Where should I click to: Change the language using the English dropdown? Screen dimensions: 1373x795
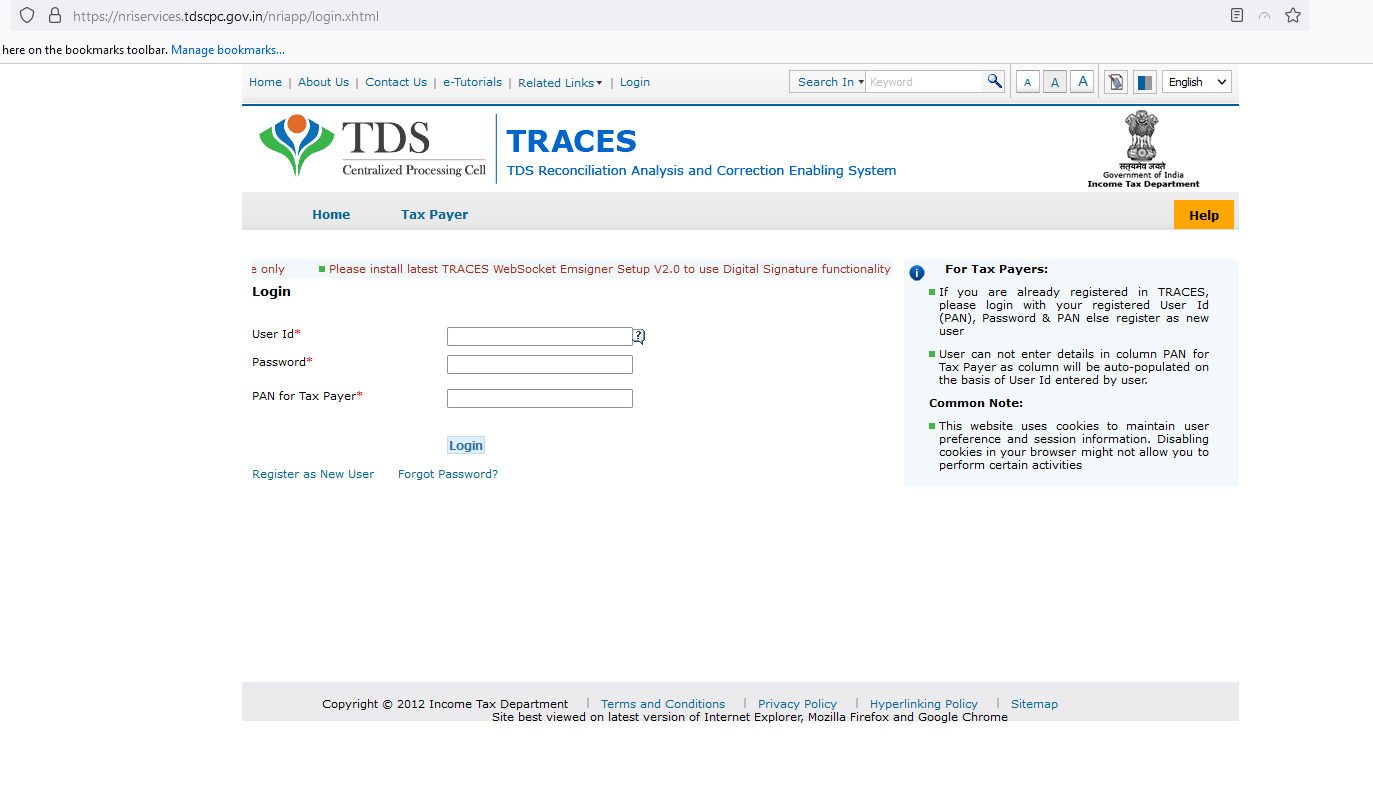click(1196, 81)
